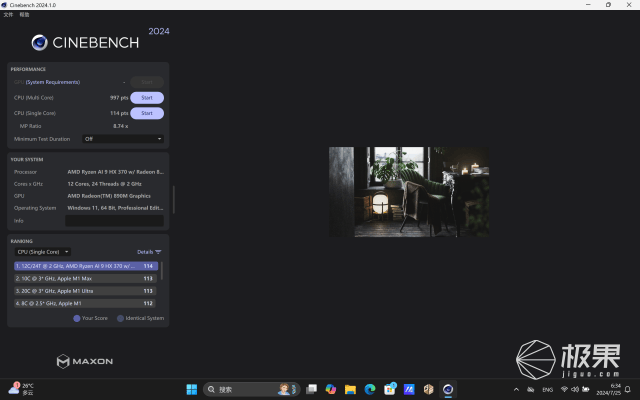Click the Cinebench sphere logo icon
Viewport: 640px width, 400px height.
pos(40,42)
